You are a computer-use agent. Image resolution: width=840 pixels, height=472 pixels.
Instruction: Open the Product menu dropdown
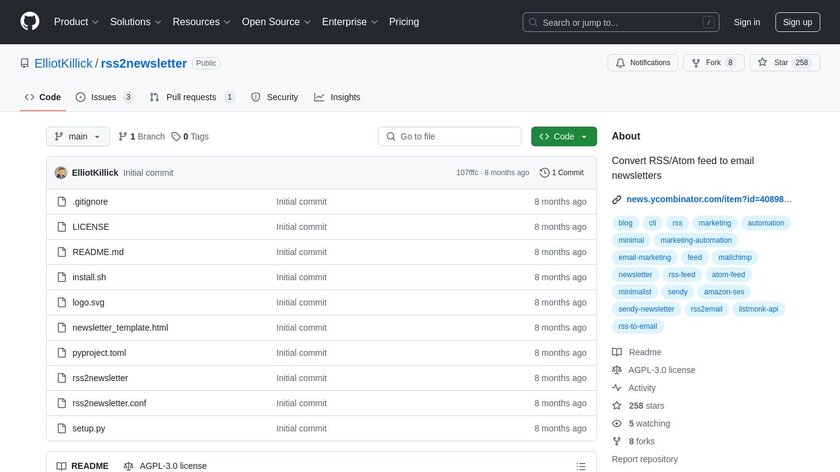(x=75, y=21)
